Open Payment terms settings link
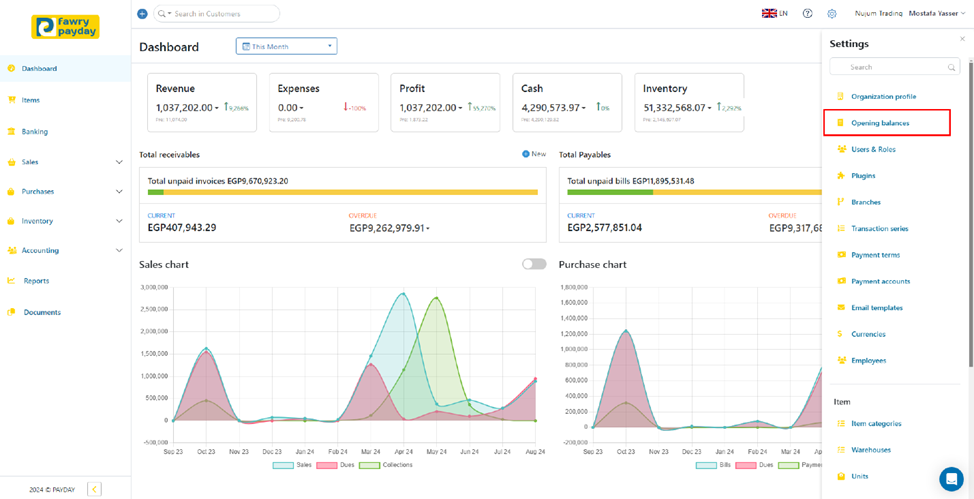974x499 pixels. (875, 255)
